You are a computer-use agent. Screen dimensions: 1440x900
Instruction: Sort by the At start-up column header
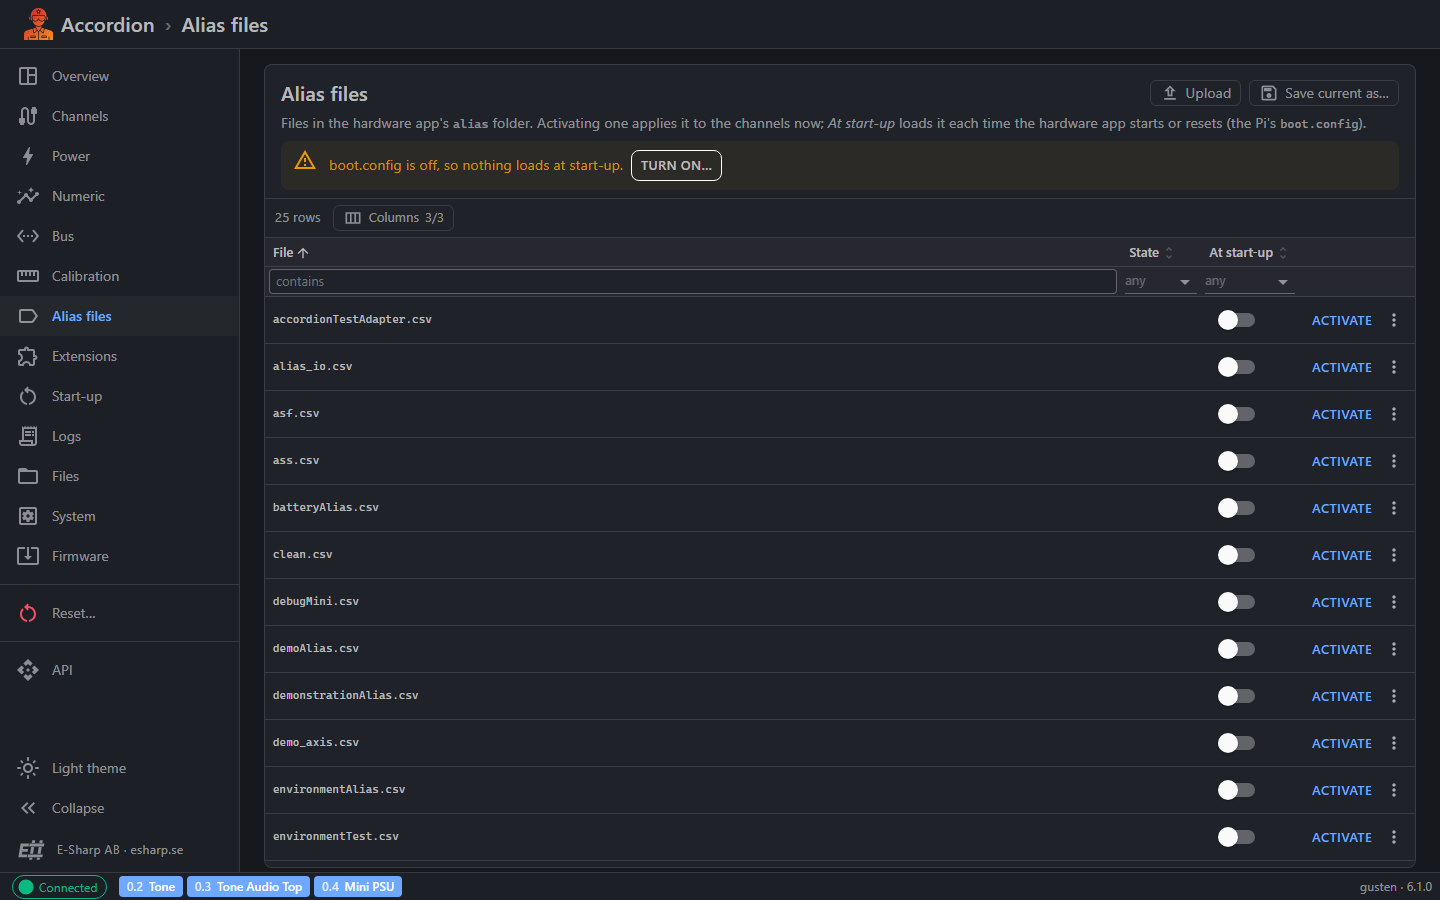click(x=1248, y=253)
